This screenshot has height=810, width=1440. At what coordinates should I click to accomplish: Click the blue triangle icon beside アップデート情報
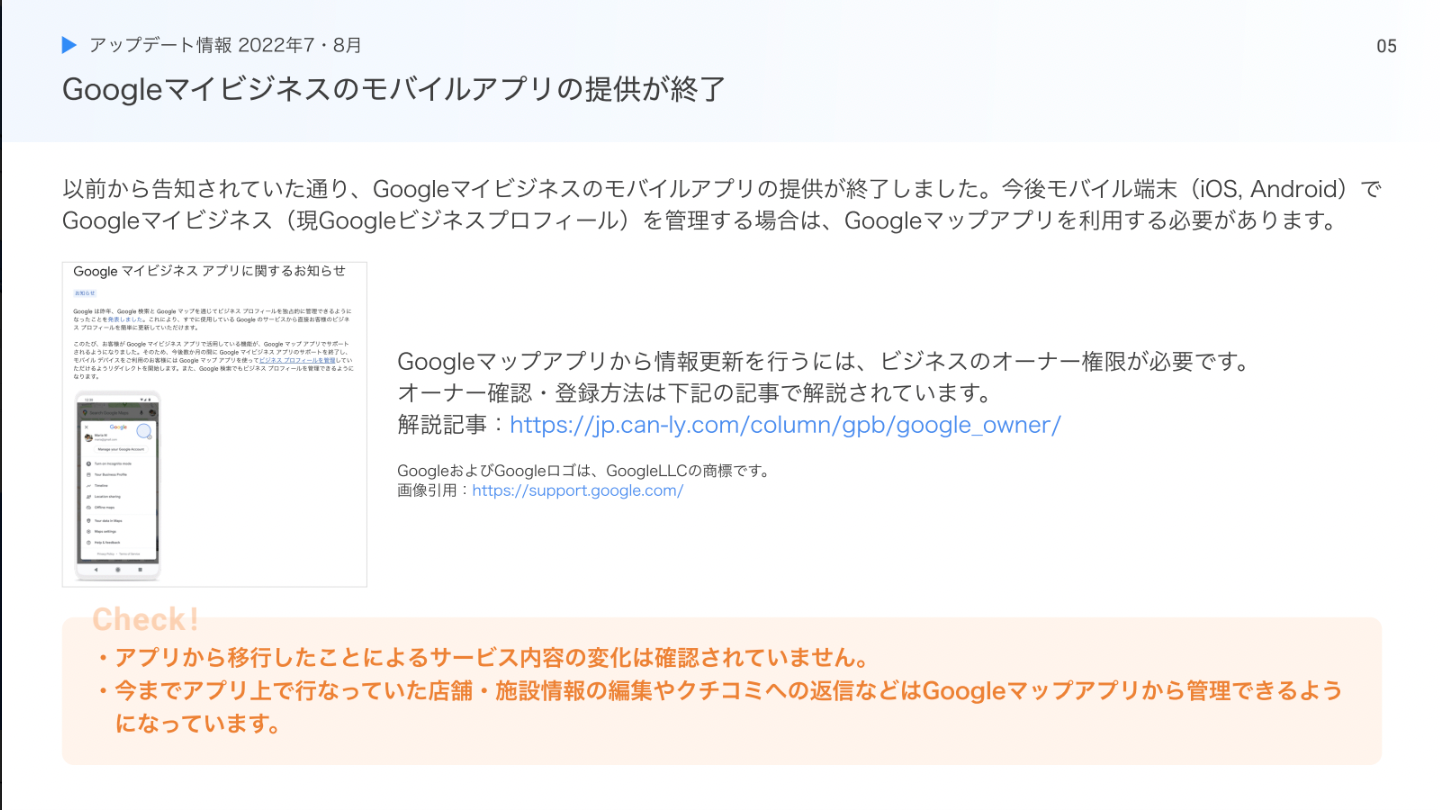coord(69,45)
